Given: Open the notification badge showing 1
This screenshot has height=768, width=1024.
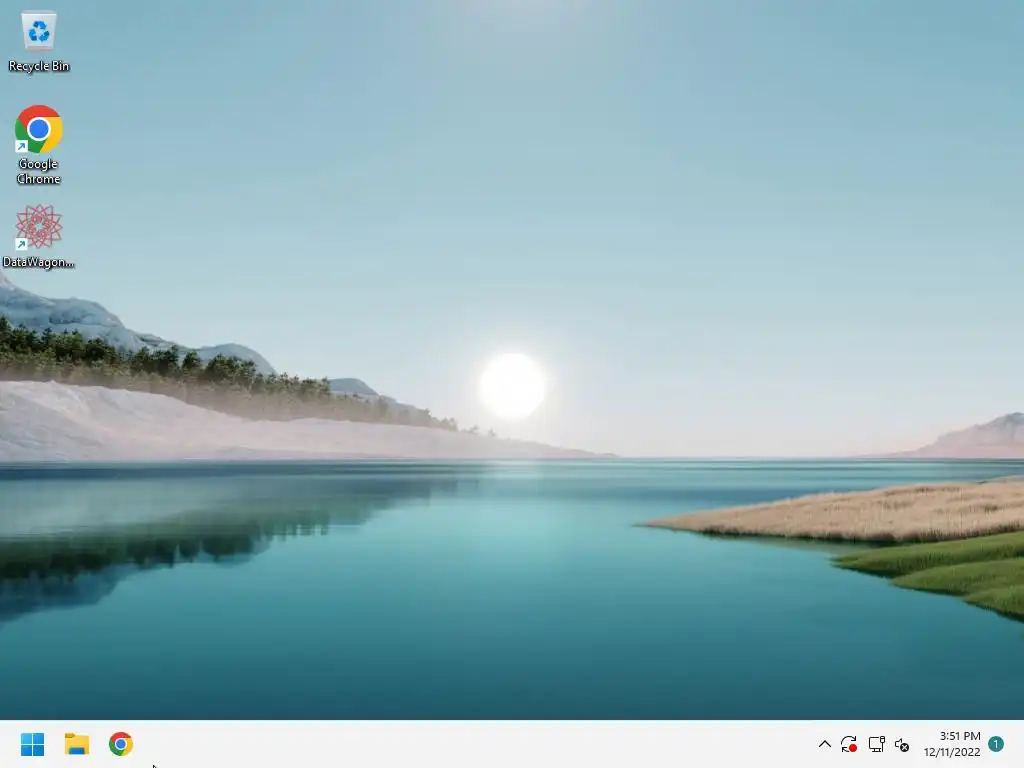Looking at the screenshot, I should coord(996,744).
